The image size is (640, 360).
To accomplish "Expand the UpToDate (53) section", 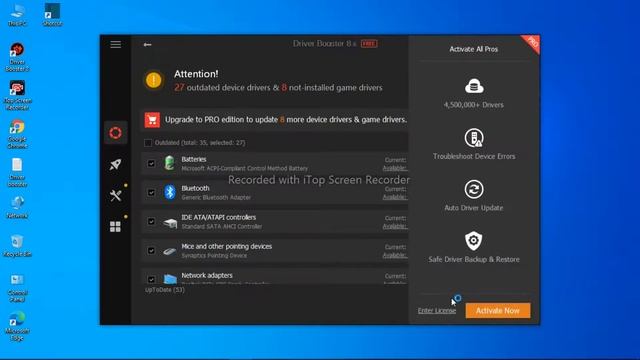I will coord(165,290).
